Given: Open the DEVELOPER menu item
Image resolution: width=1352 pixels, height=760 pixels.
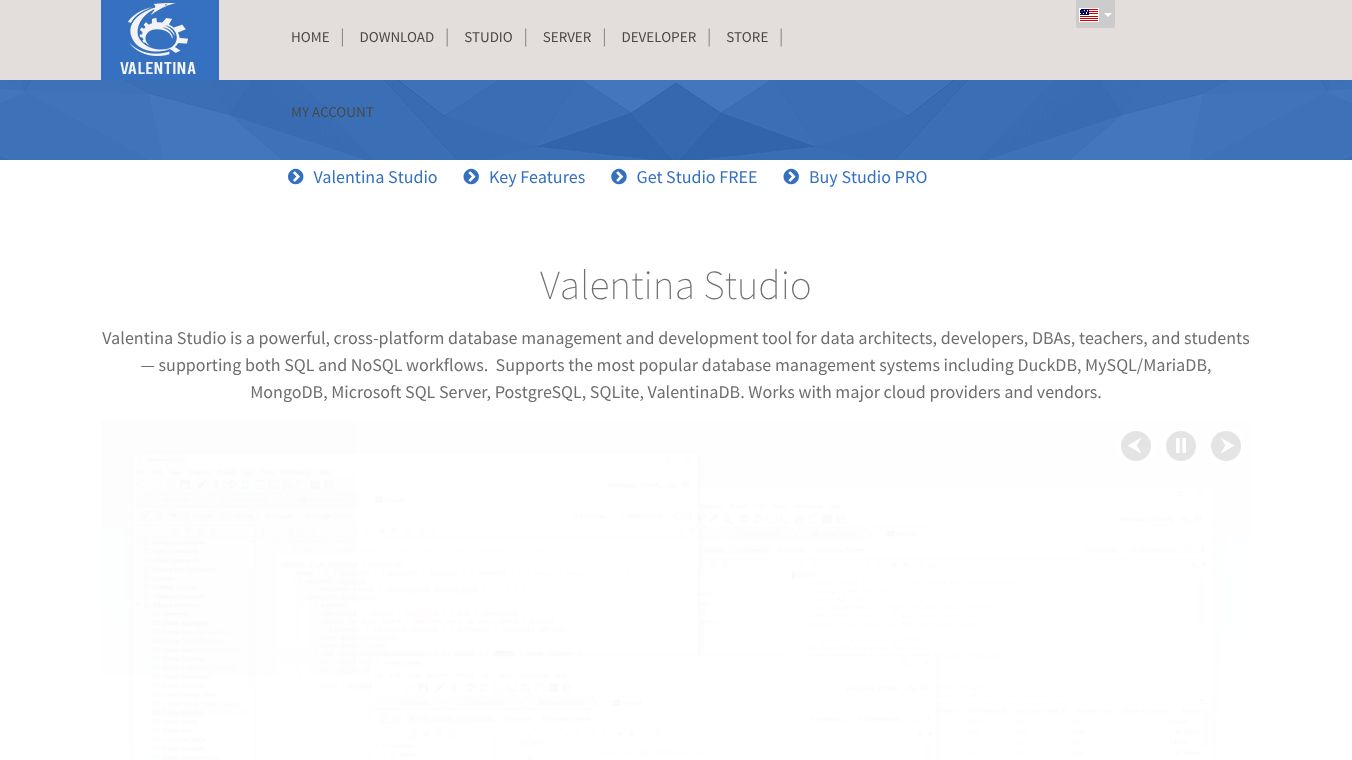Looking at the screenshot, I should 658,37.
